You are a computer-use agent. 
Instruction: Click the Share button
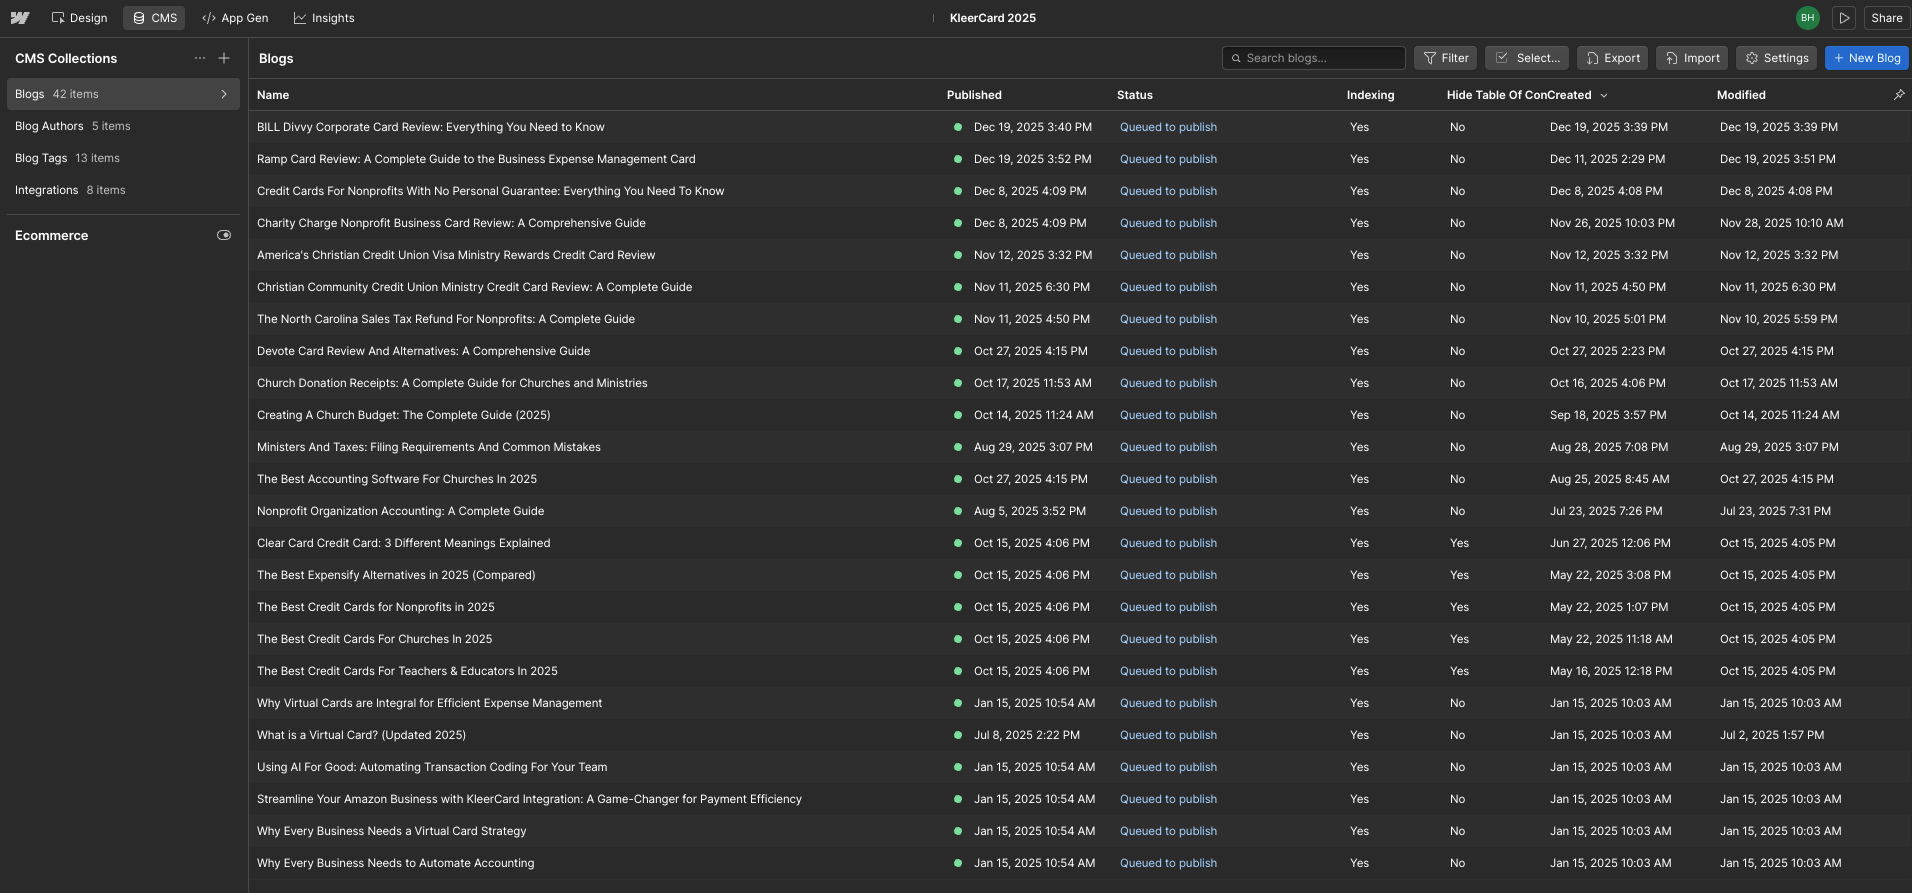click(1886, 18)
